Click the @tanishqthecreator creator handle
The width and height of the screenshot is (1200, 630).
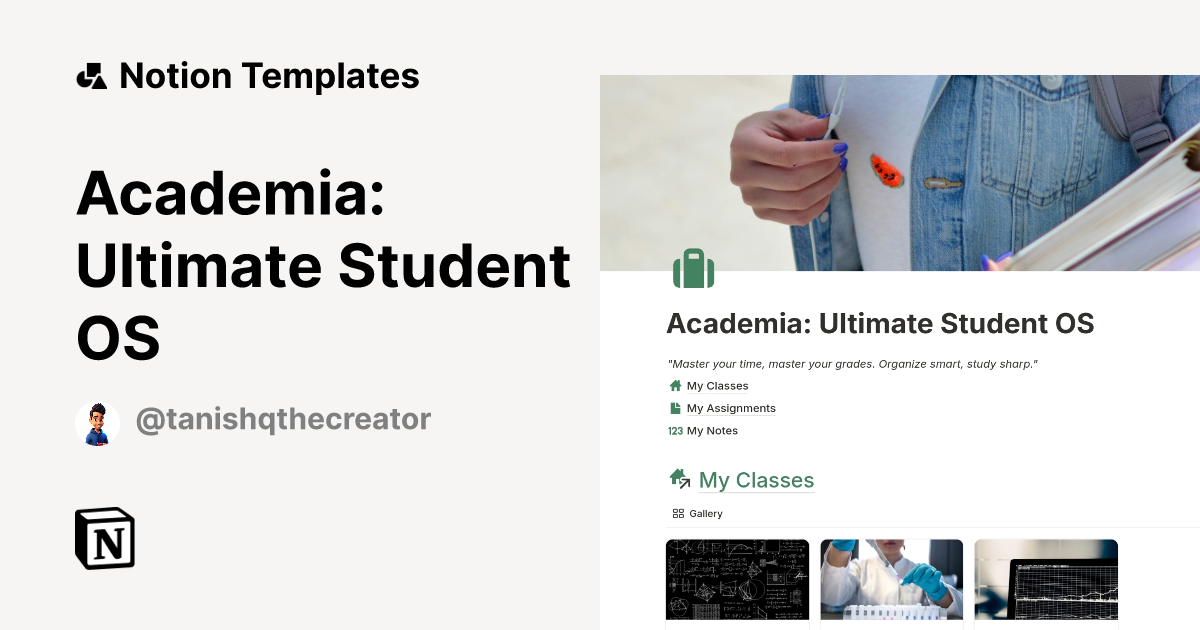coord(284,419)
